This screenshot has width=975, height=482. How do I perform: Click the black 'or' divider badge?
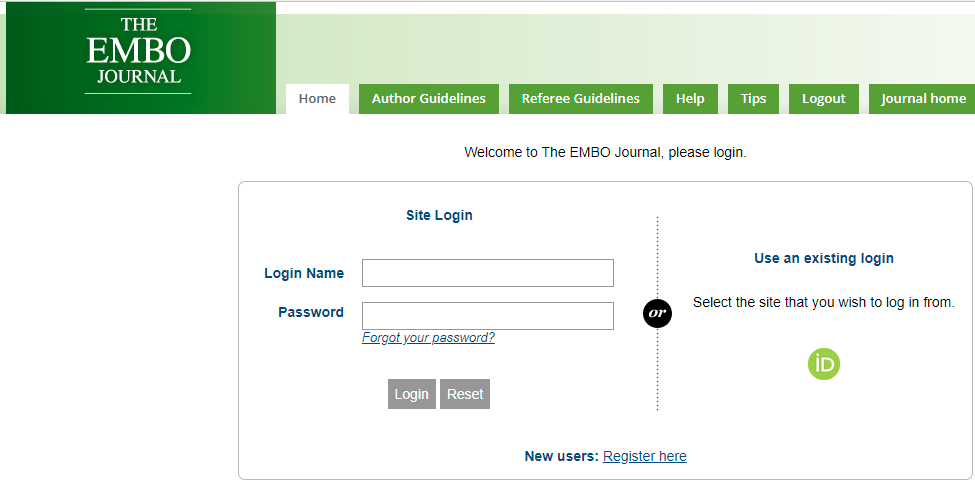click(x=657, y=313)
